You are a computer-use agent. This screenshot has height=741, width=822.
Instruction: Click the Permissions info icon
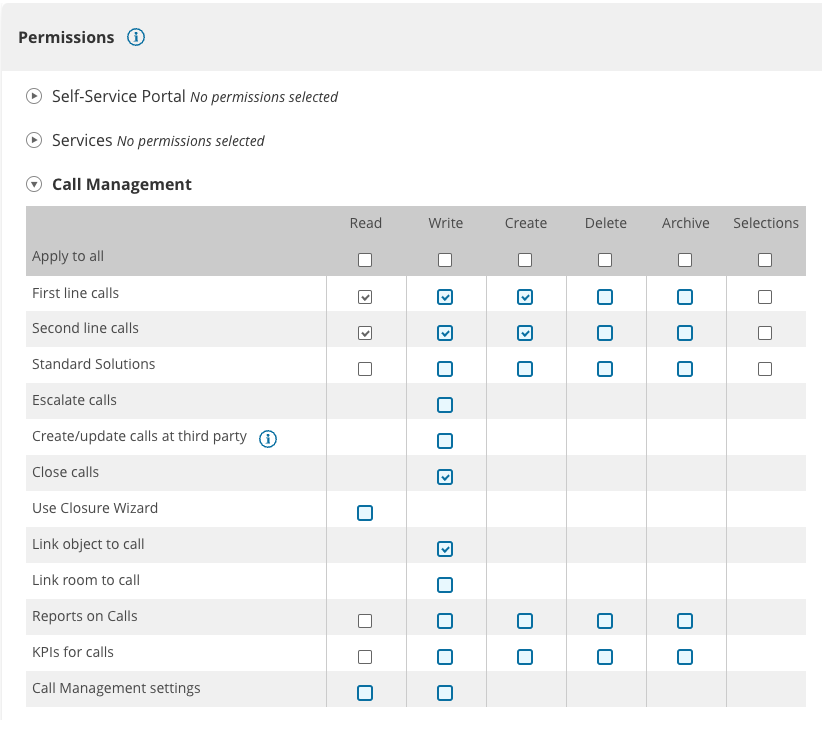pyautogui.click(x=136, y=37)
